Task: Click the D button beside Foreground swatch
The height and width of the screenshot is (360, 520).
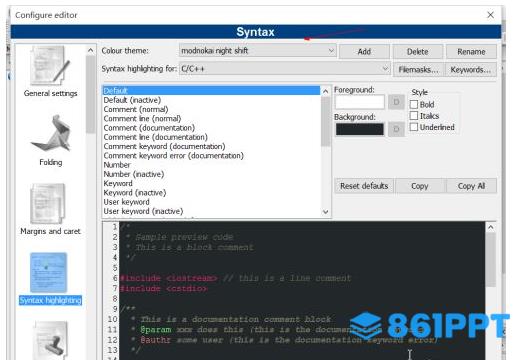Action: (396, 102)
